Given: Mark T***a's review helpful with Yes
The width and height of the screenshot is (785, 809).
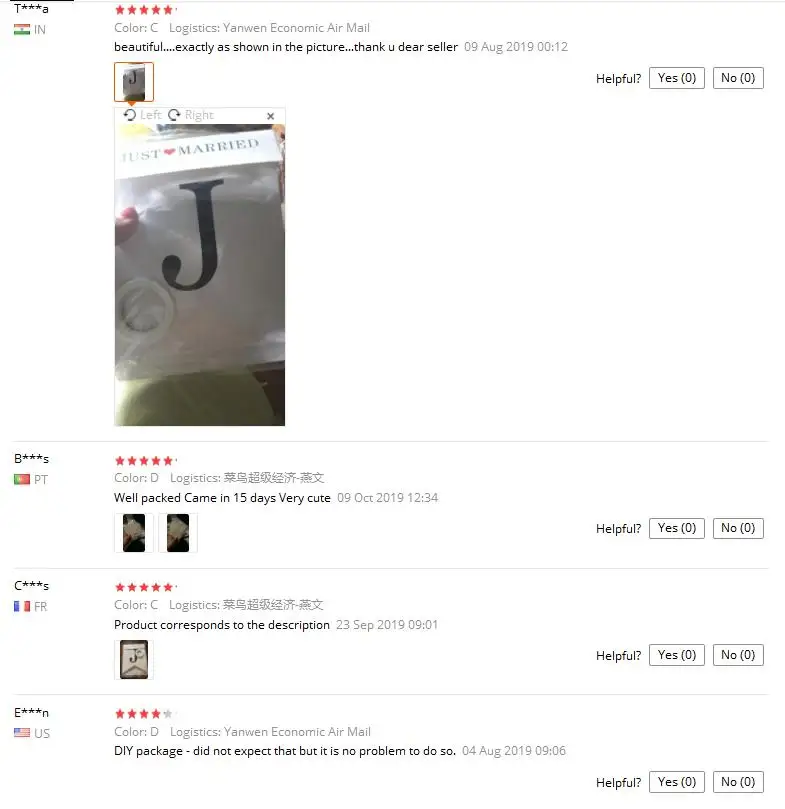Looking at the screenshot, I should click(677, 78).
